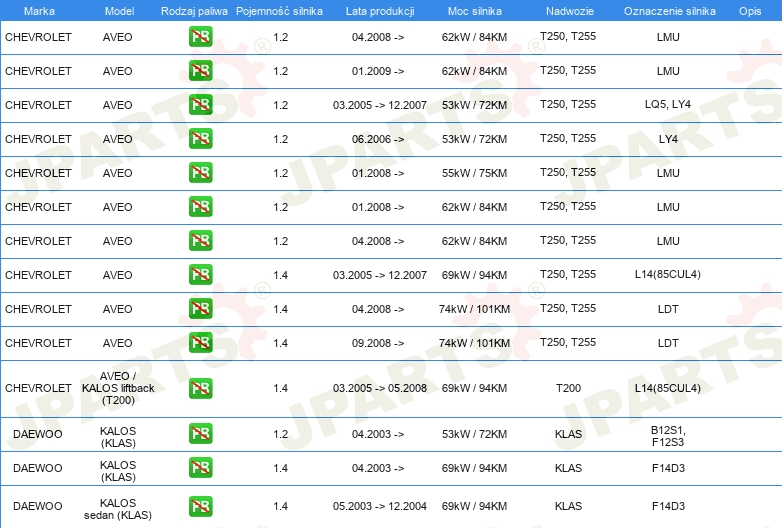
Task: Select 'T250, T255' cell in 01.2009 row
Action: click(x=568, y=70)
